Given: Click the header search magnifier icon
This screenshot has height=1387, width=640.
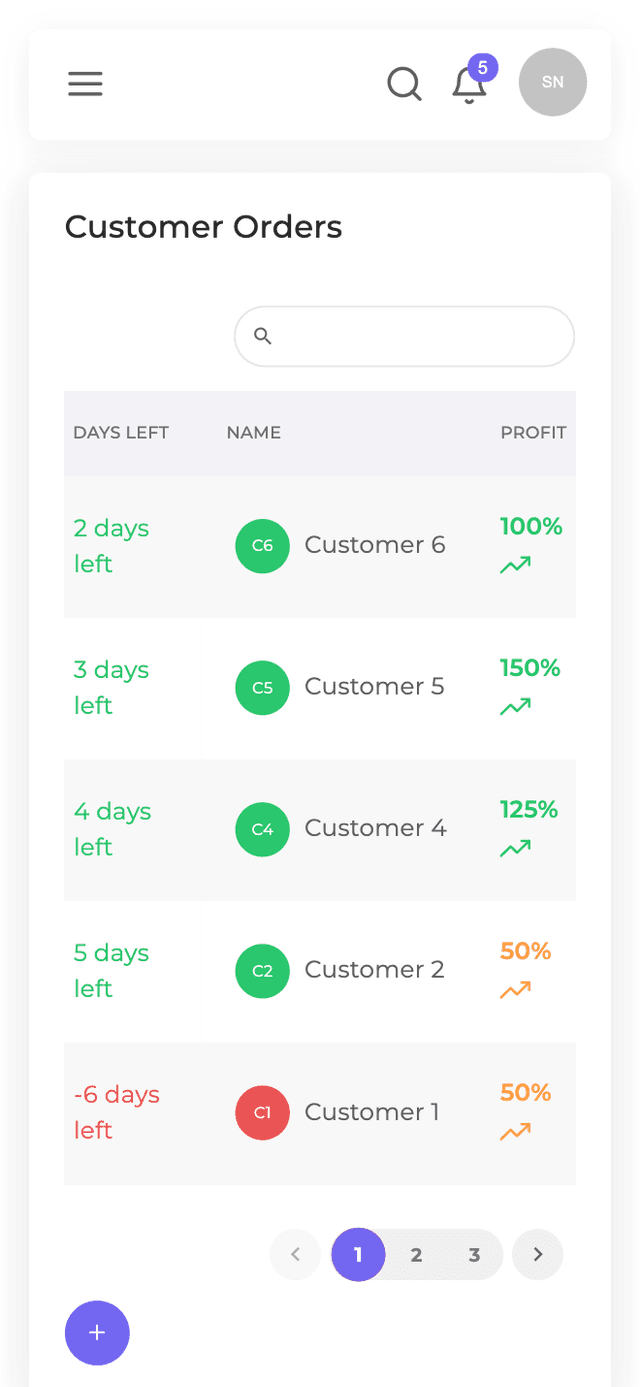Looking at the screenshot, I should tap(404, 84).
